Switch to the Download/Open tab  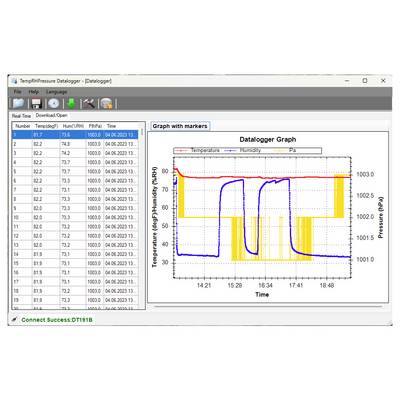tap(51, 115)
